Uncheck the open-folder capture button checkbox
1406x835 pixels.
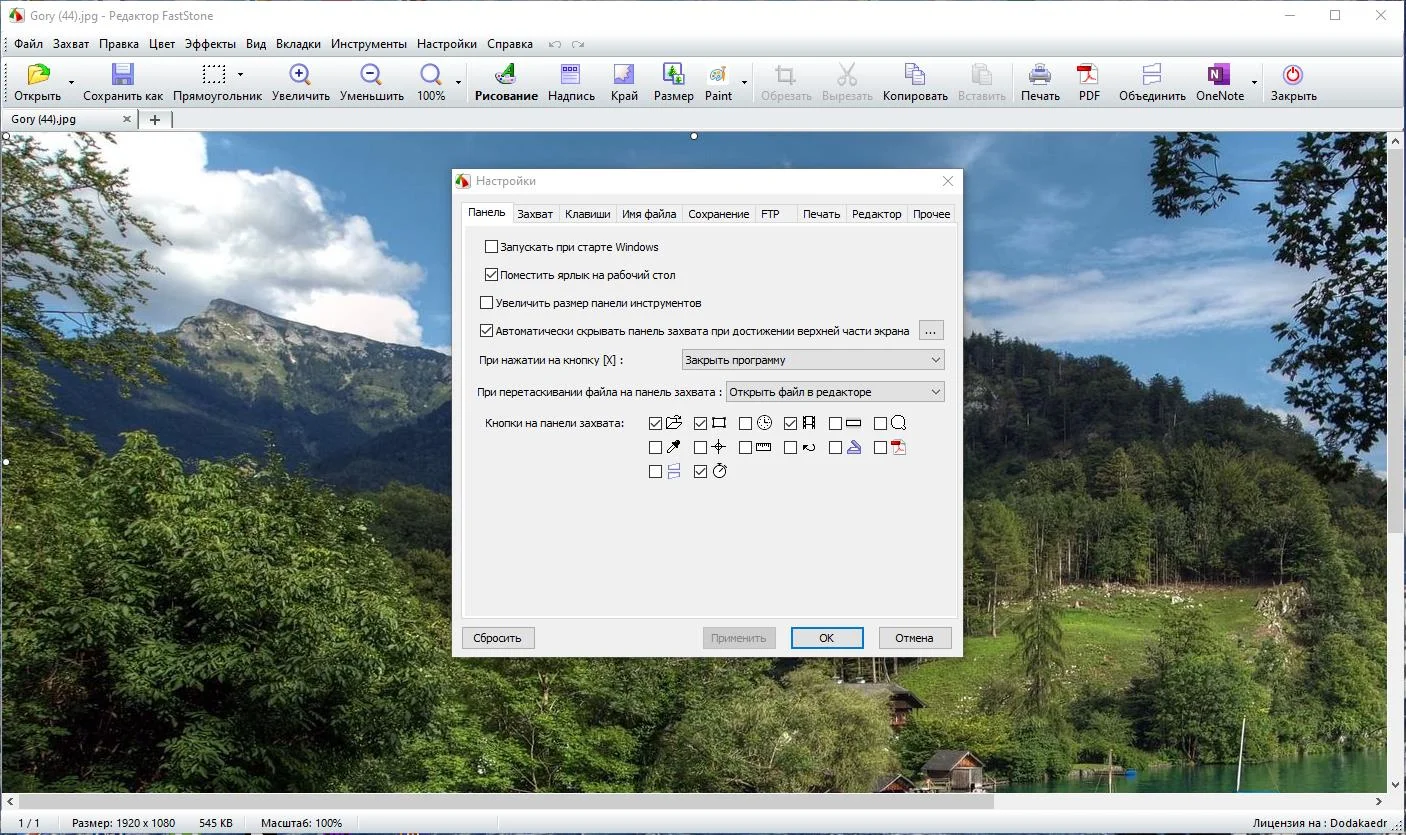tap(656, 424)
